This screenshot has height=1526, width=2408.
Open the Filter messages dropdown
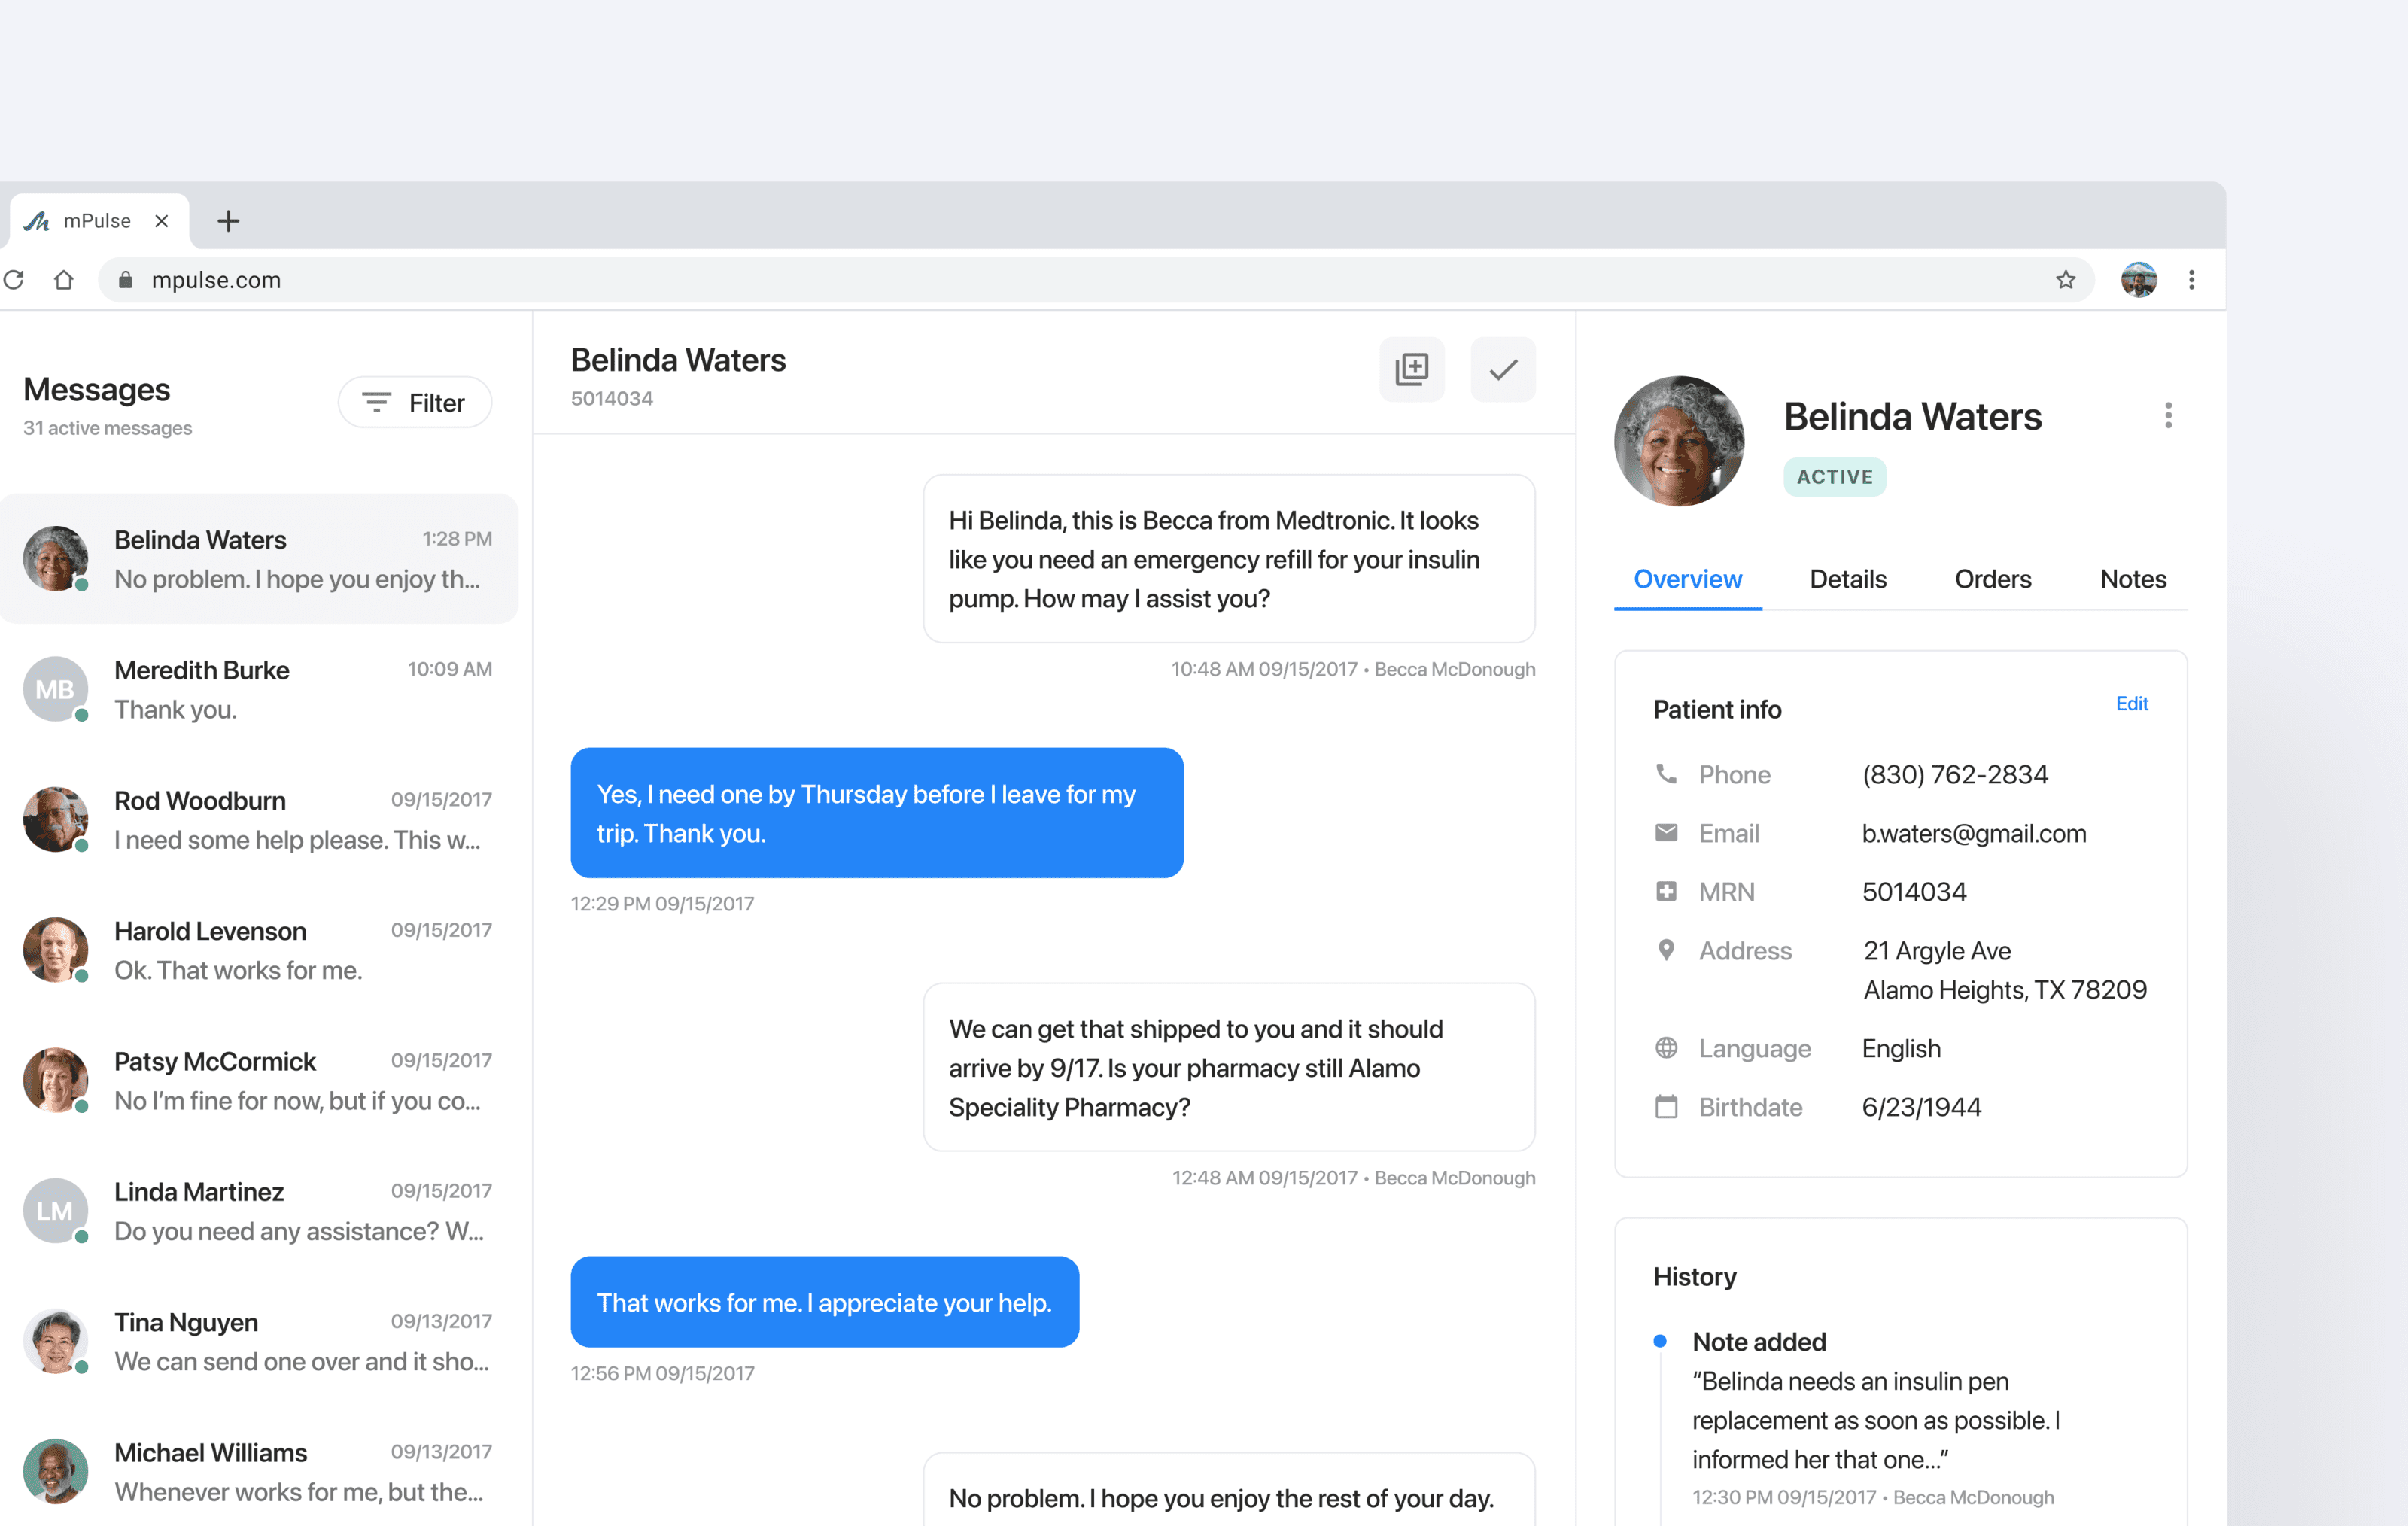(415, 402)
